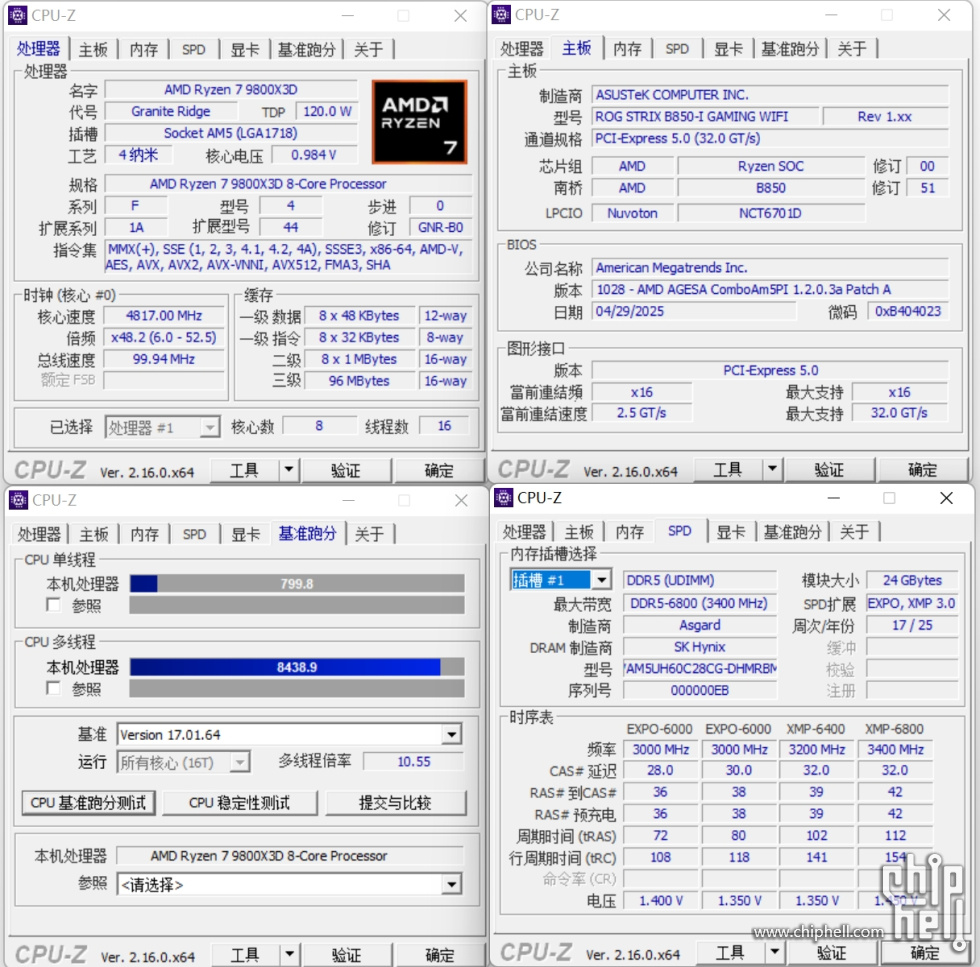Open 工具 dropdown arrow in motherboard window
Image resolution: width=980 pixels, height=967 pixels.
pyautogui.click(x=772, y=469)
